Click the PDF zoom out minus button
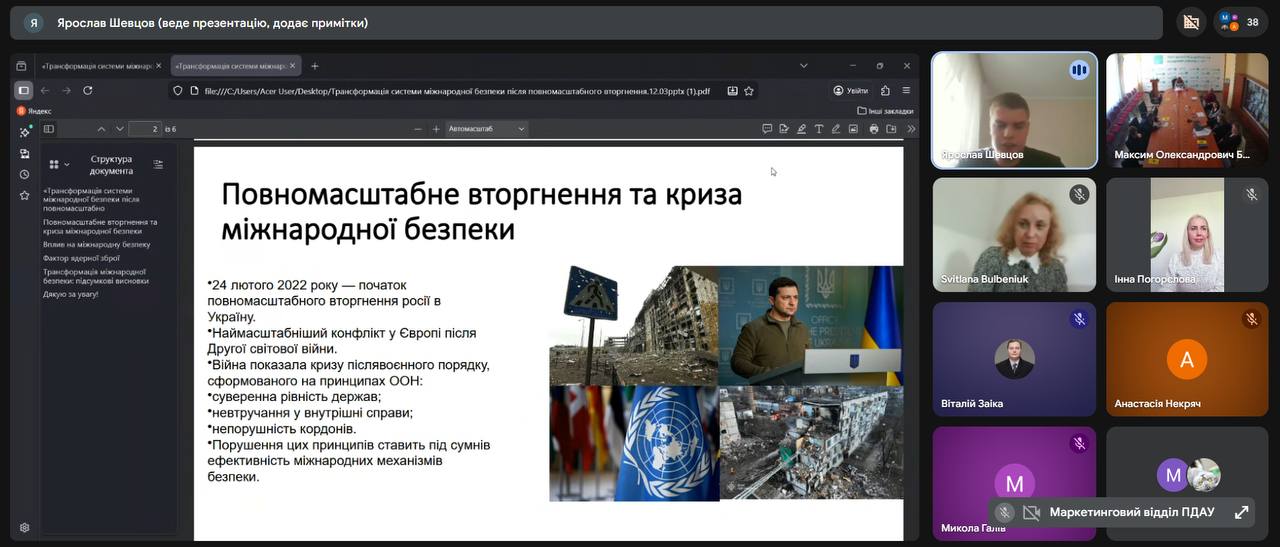 pyautogui.click(x=418, y=129)
